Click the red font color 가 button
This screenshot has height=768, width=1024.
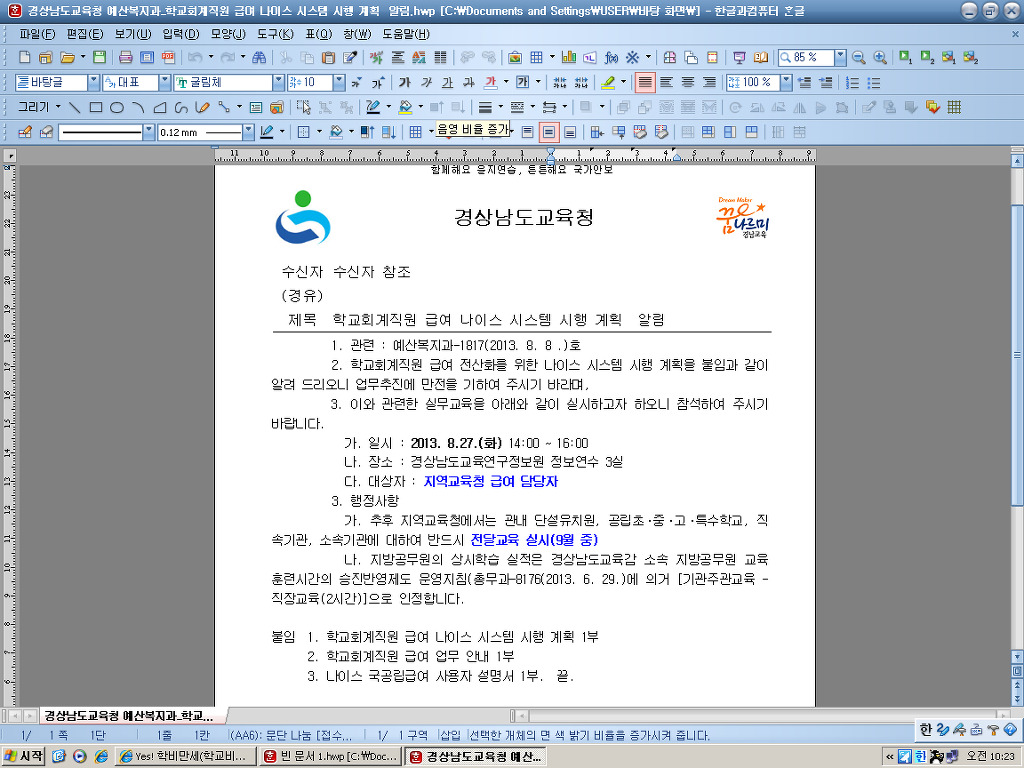tap(490, 82)
